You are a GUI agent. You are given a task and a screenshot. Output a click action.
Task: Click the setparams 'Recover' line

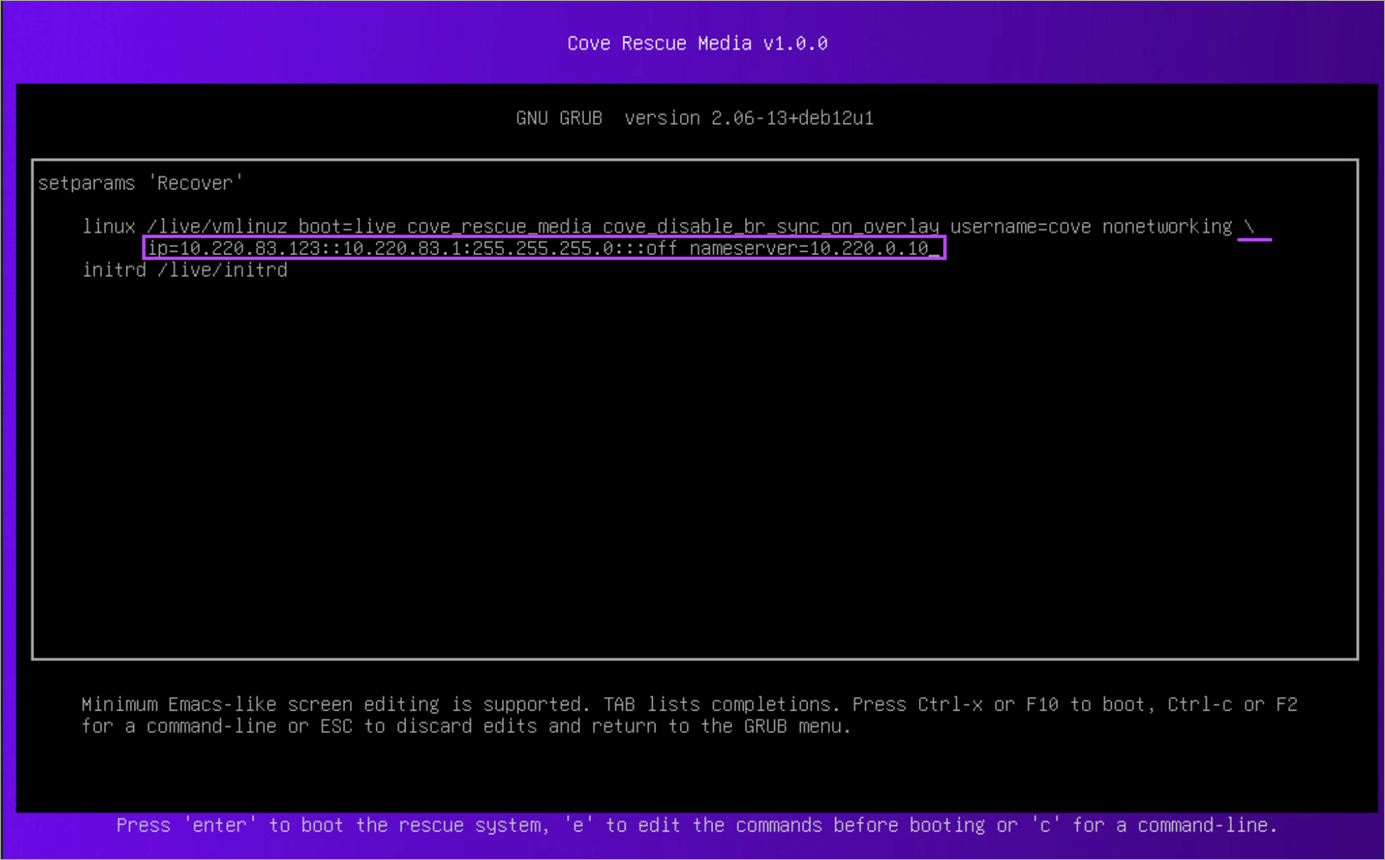(141, 183)
